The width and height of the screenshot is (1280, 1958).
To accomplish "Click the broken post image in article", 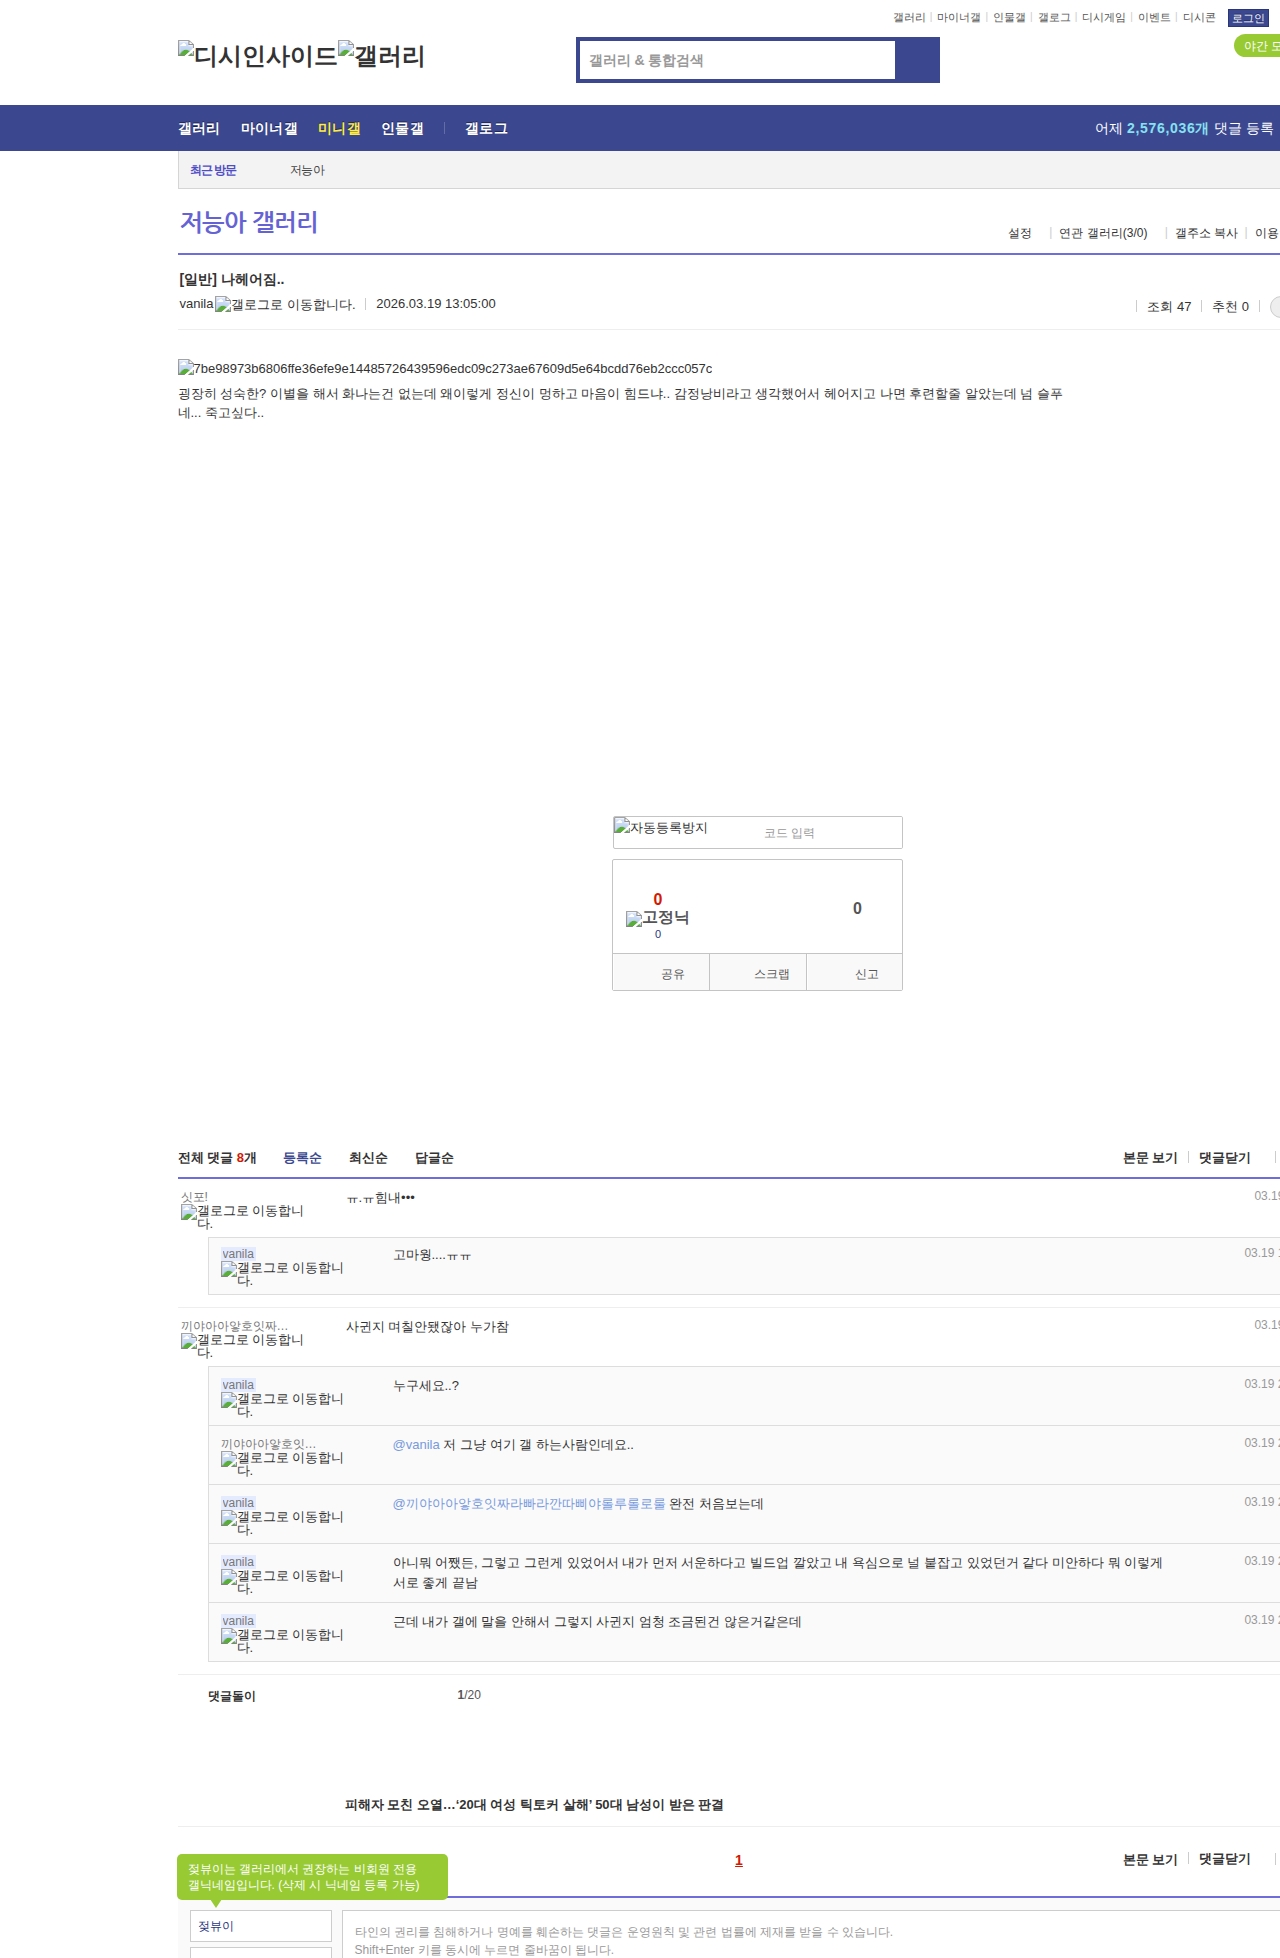I will (445, 369).
